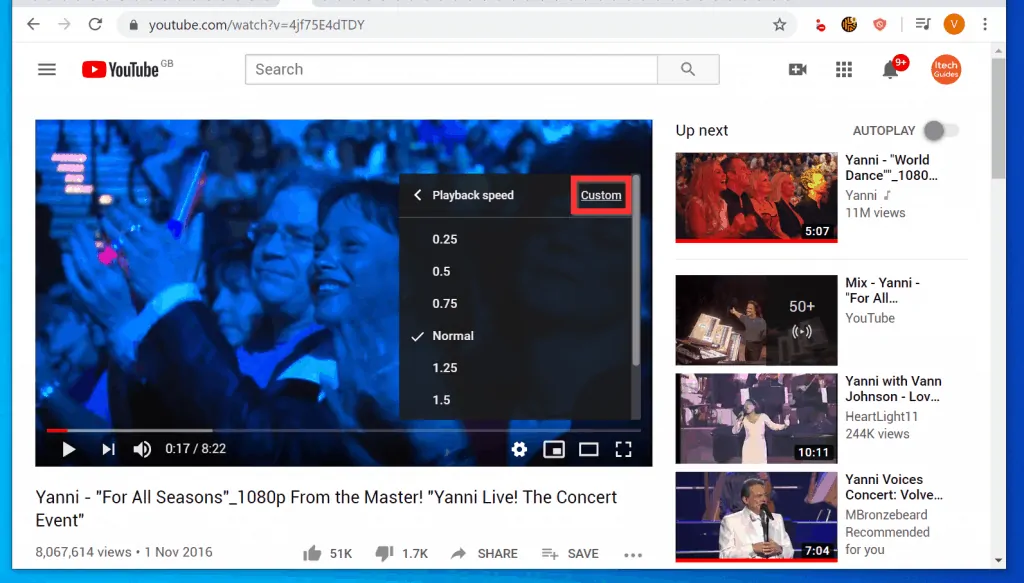Click the '0:17 / 8:22' time display
The height and width of the screenshot is (583, 1024).
(x=195, y=449)
